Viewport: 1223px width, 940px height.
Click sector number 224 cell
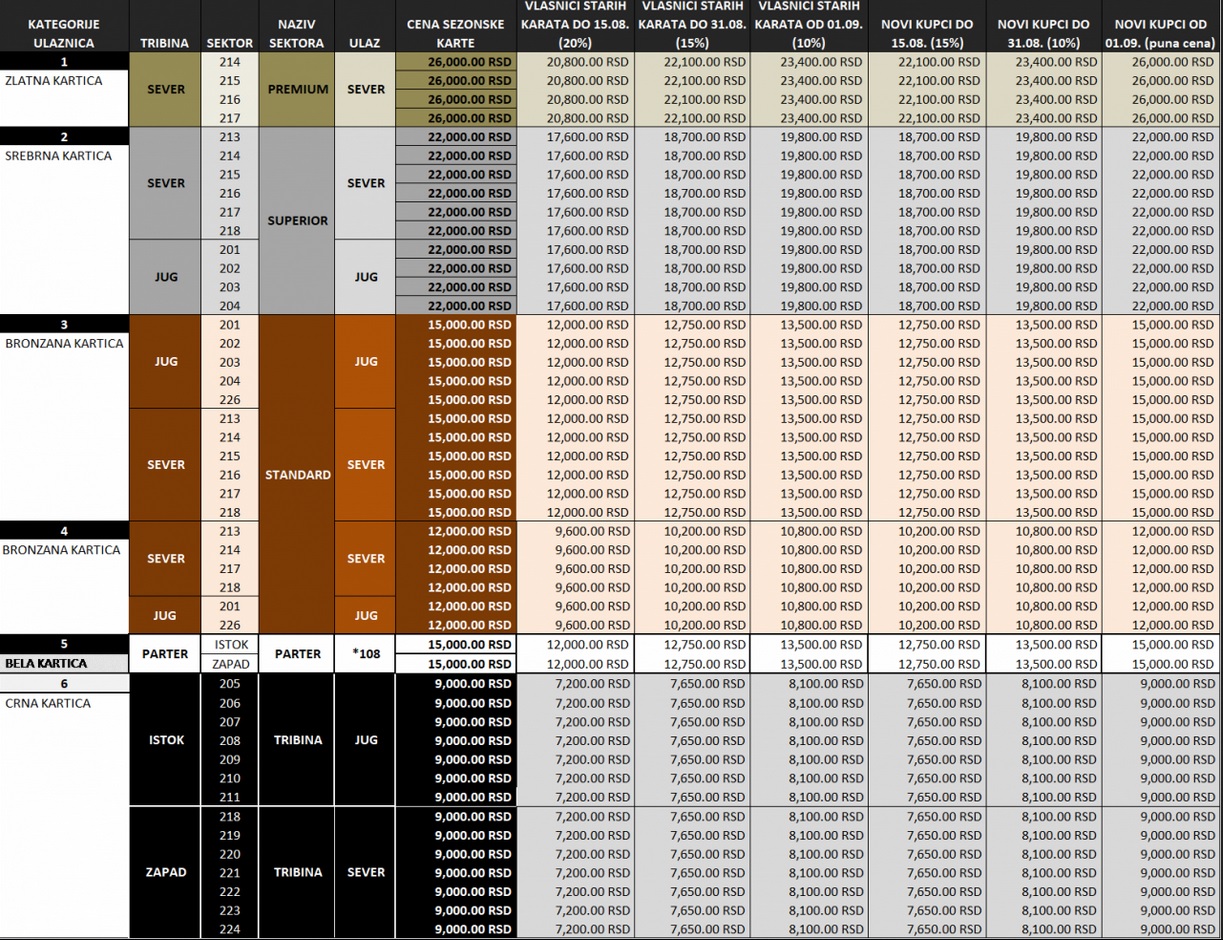click(x=229, y=929)
